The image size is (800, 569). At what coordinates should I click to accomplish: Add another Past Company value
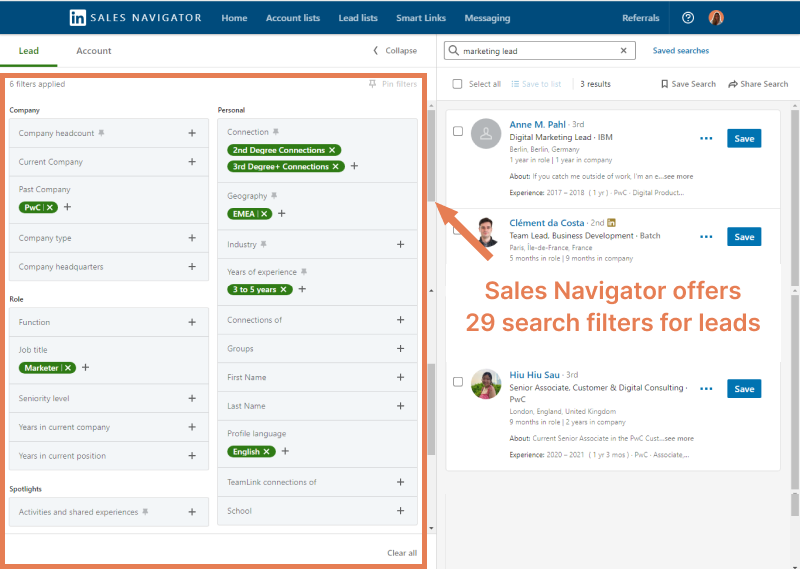(67, 207)
